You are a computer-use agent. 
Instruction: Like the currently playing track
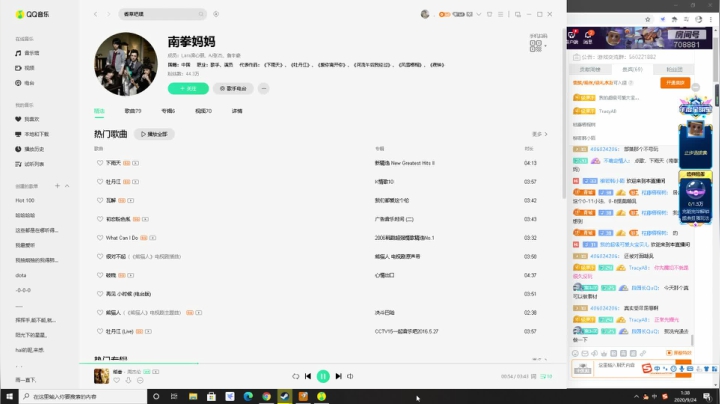[x=117, y=381]
